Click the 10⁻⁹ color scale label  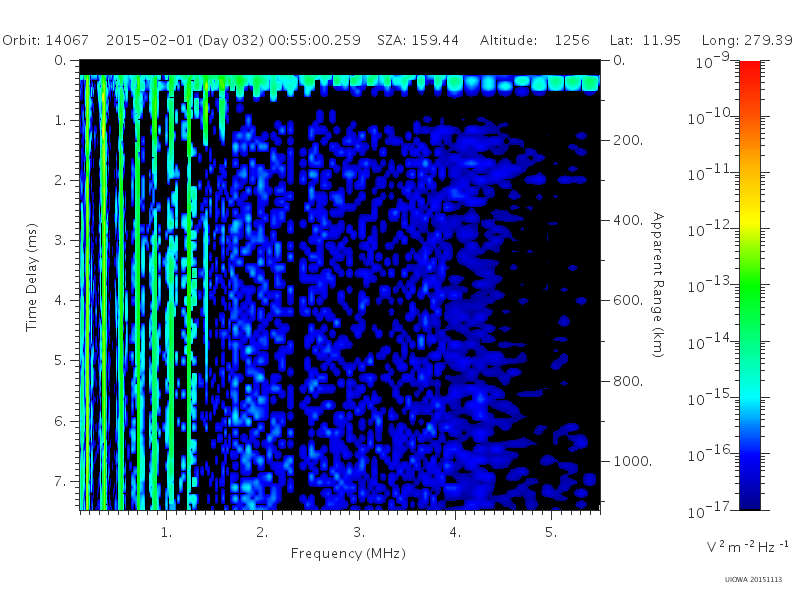pyautogui.click(x=713, y=62)
